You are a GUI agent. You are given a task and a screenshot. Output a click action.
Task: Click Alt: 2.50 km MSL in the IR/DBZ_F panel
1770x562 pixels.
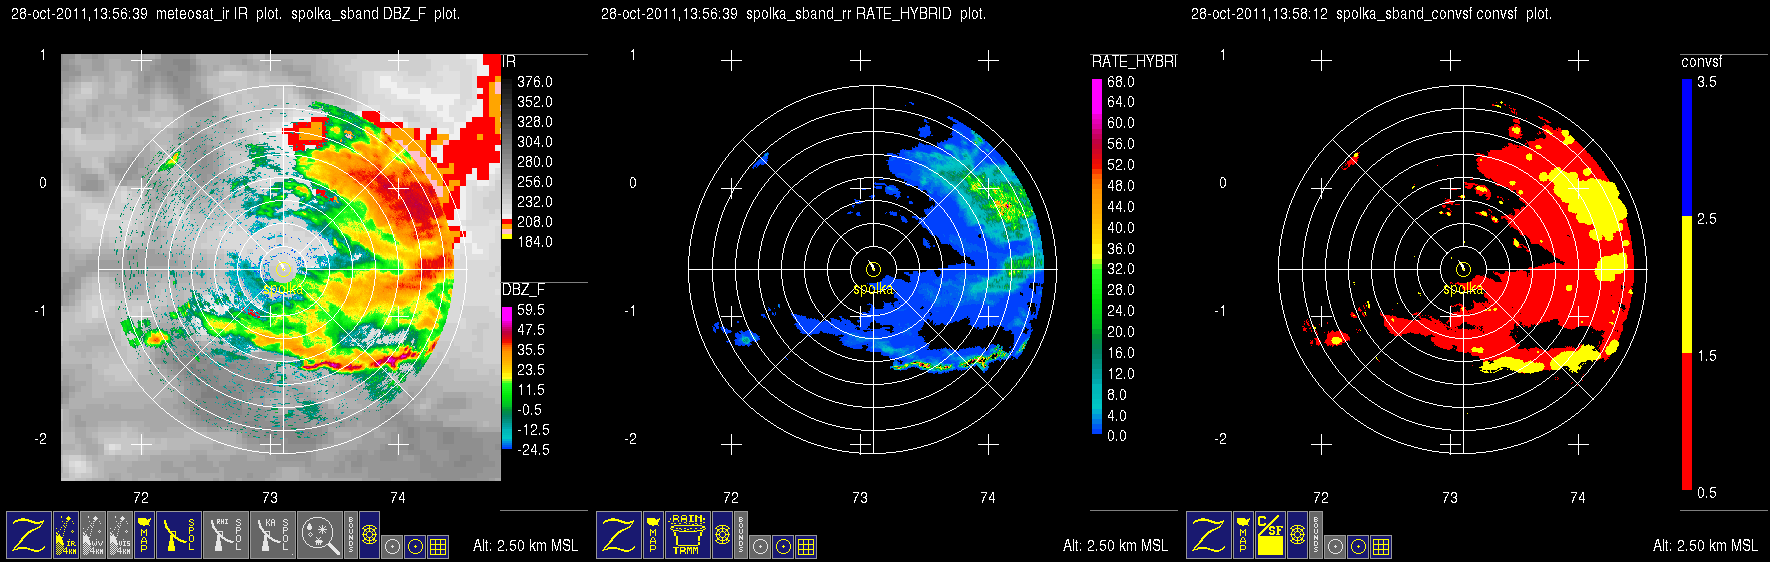(525, 545)
